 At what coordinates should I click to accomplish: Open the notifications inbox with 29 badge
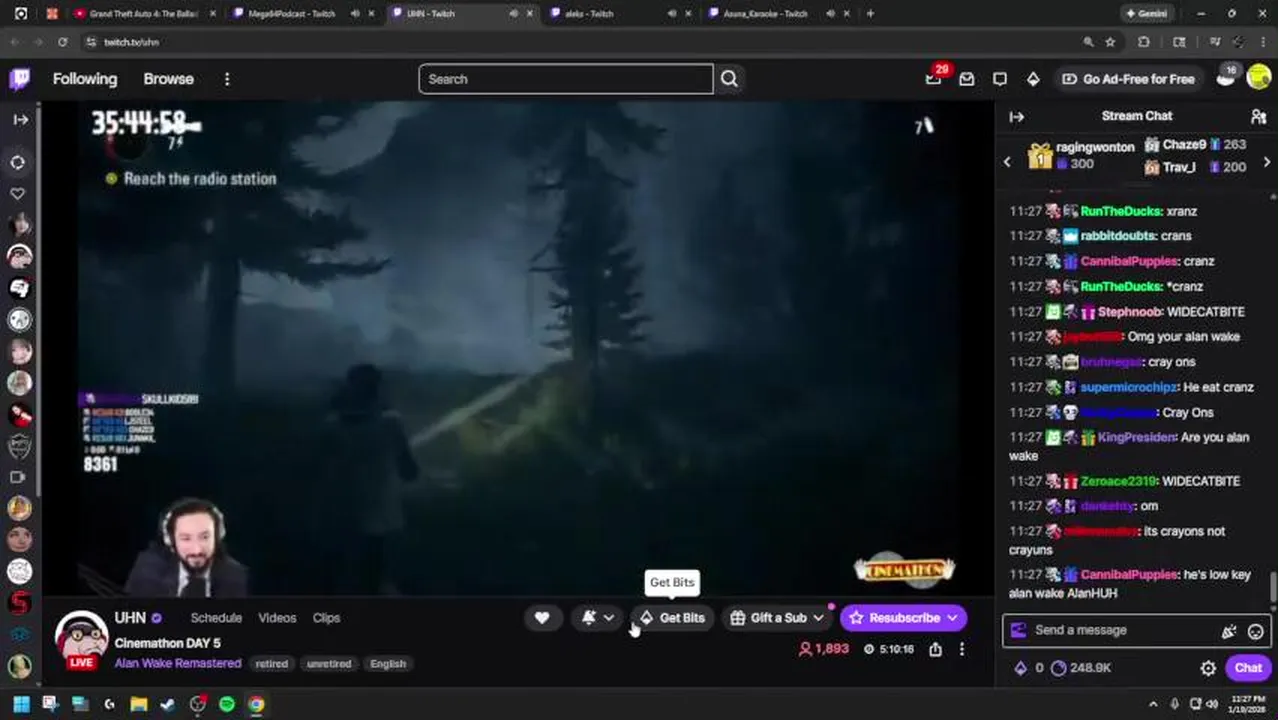pos(934,79)
